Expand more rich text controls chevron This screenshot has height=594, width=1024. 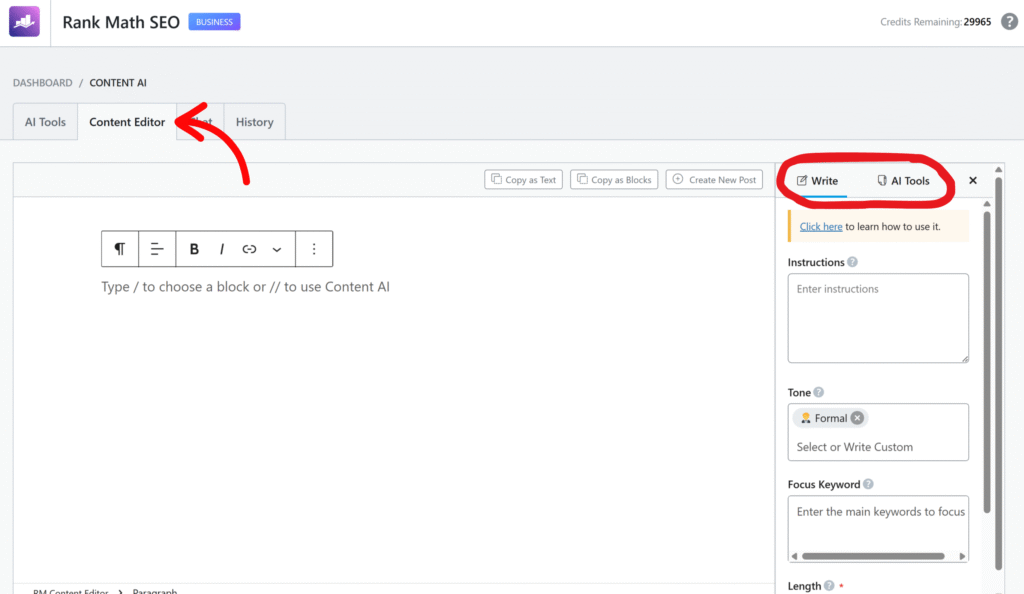(x=277, y=249)
